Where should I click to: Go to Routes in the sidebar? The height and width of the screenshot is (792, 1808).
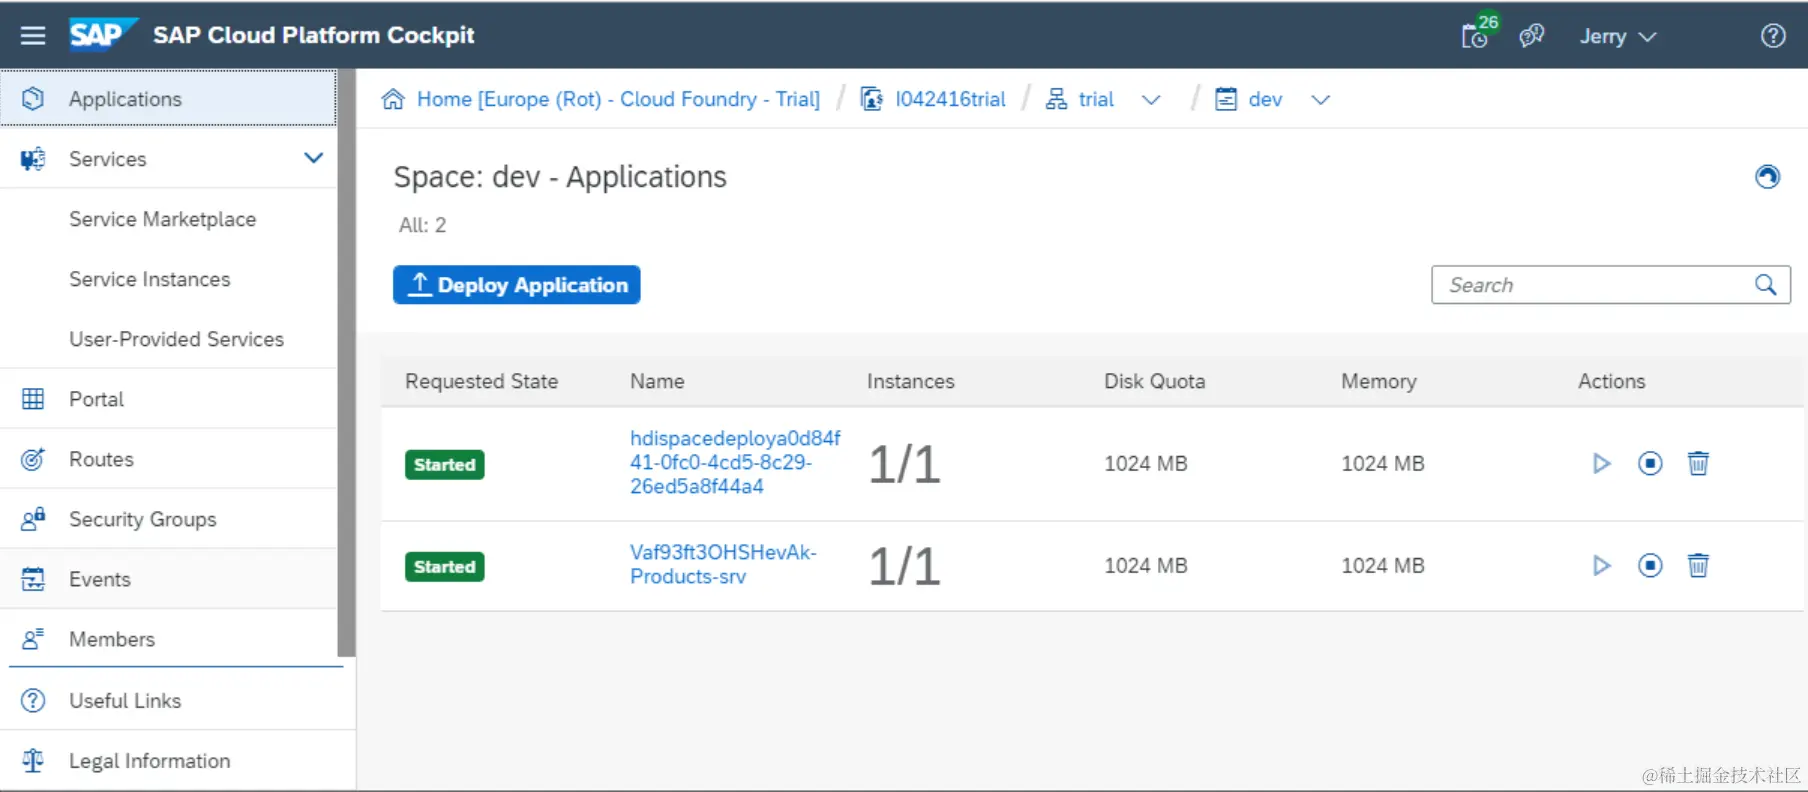101,459
